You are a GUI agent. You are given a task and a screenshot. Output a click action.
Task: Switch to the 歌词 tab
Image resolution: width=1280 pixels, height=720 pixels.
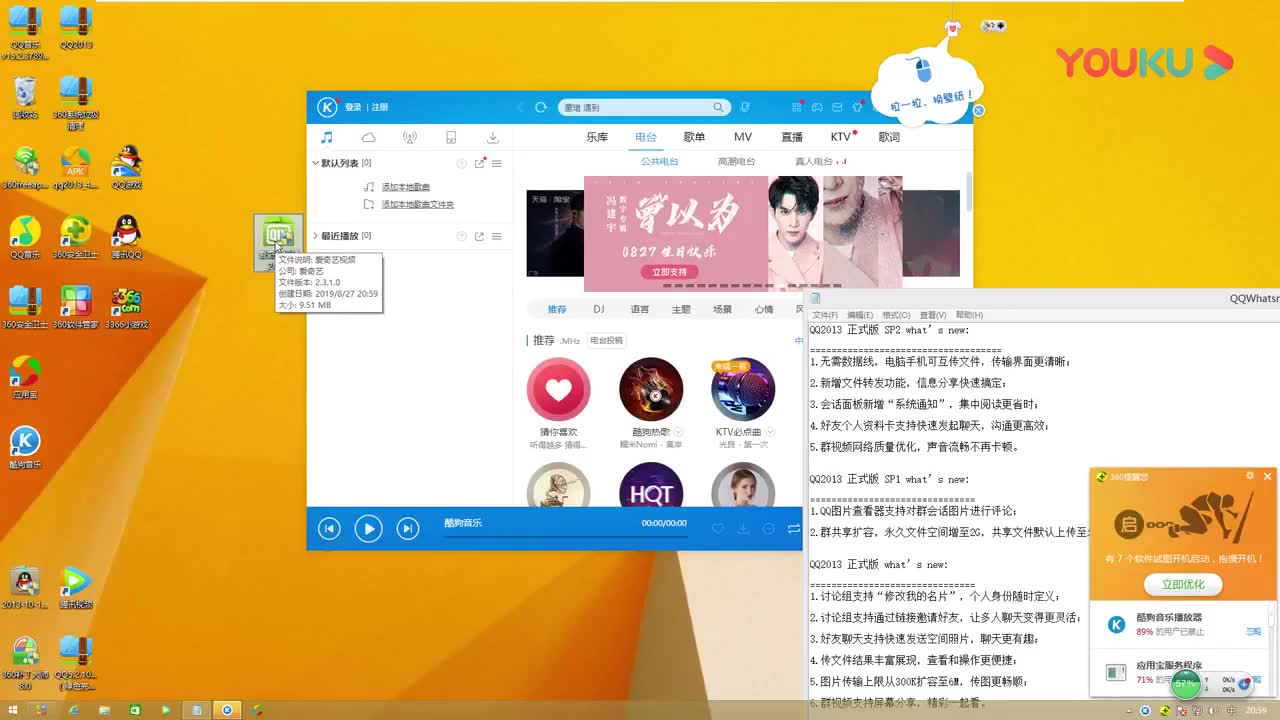pyautogui.click(x=889, y=137)
